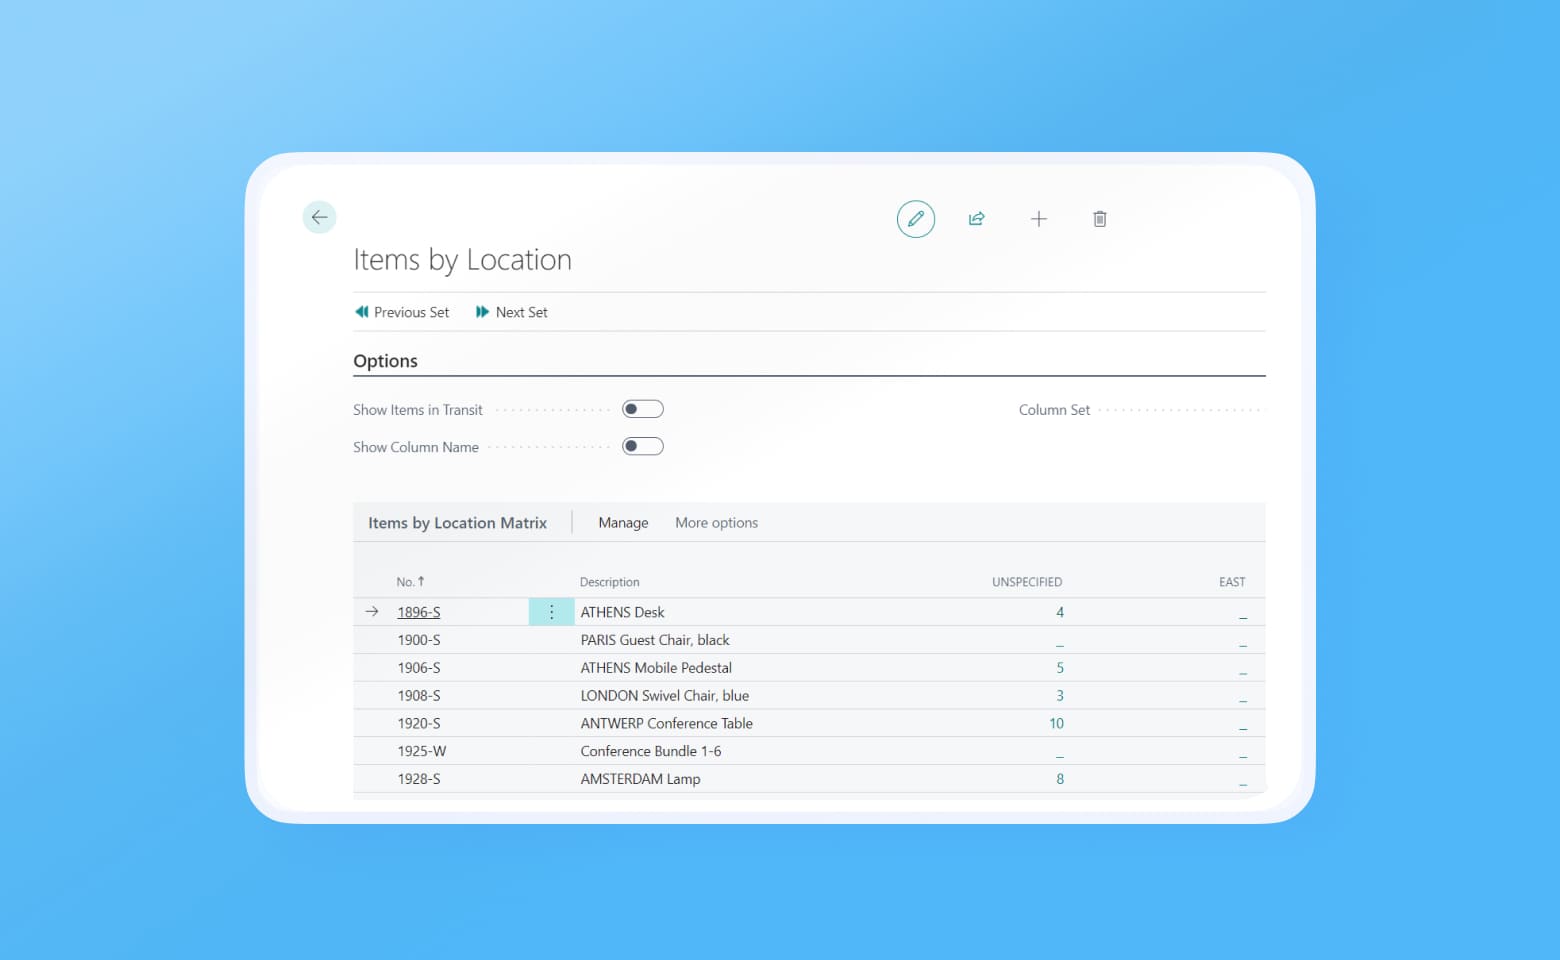The height and width of the screenshot is (960, 1560).
Task: Toggle Show Column Name switch
Action: [x=643, y=446]
